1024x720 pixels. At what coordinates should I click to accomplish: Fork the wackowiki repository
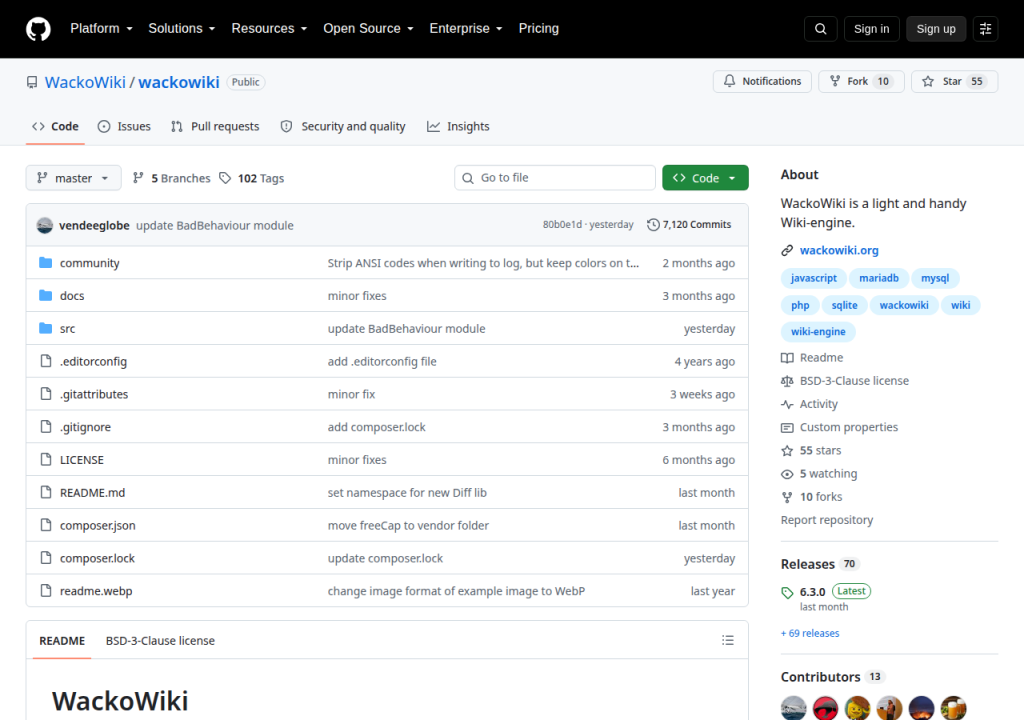point(861,81)
